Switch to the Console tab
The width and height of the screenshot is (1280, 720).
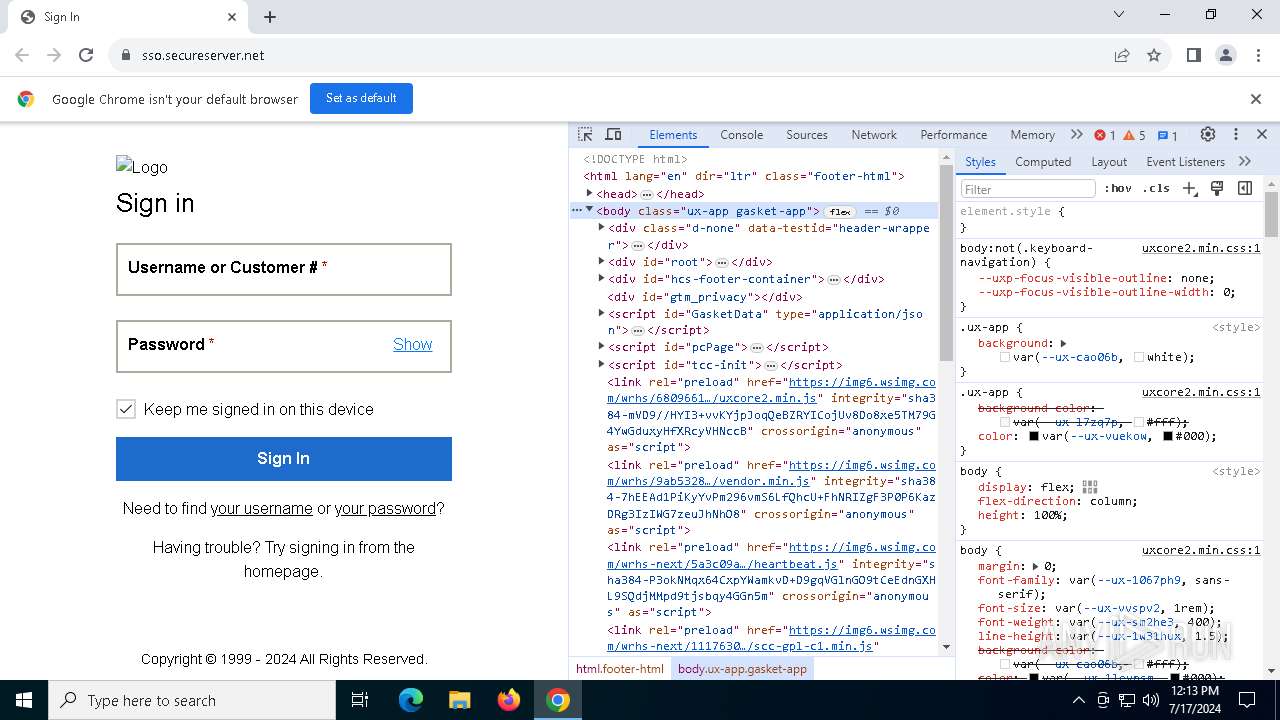pyautogui.click(x=741, y=135)
